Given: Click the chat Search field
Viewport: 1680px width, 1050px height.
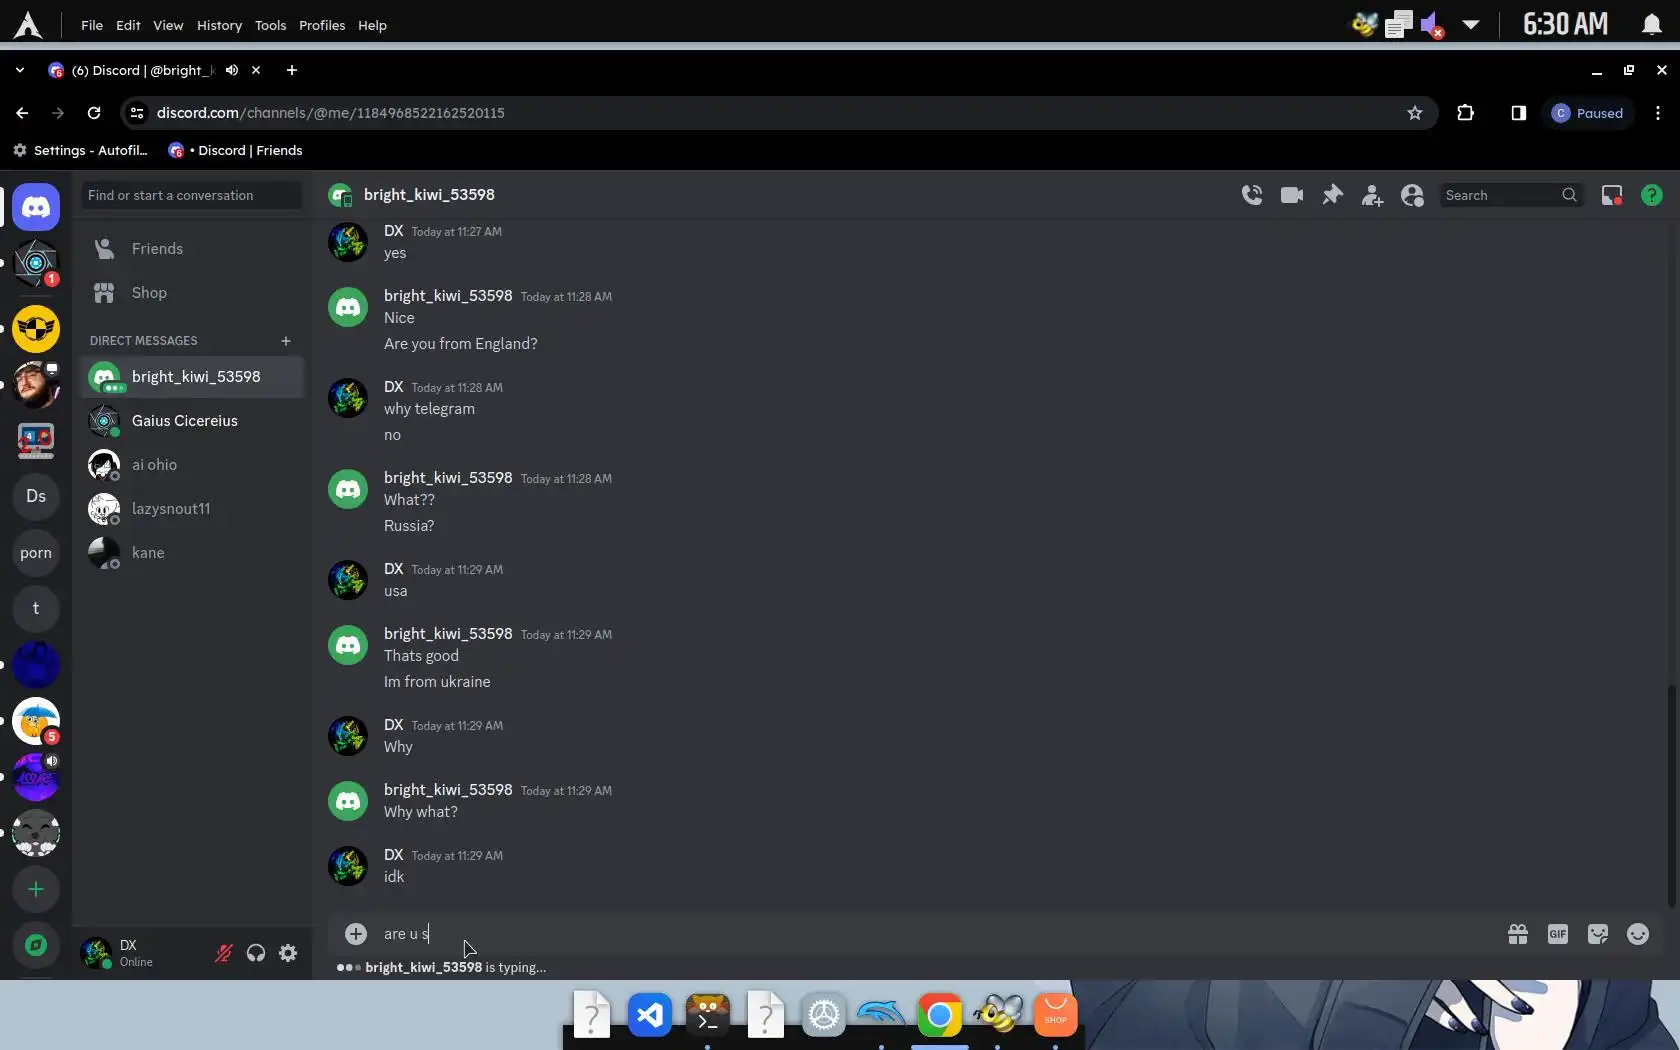Looking at the screenshot, I should (x=1510, y=196).
